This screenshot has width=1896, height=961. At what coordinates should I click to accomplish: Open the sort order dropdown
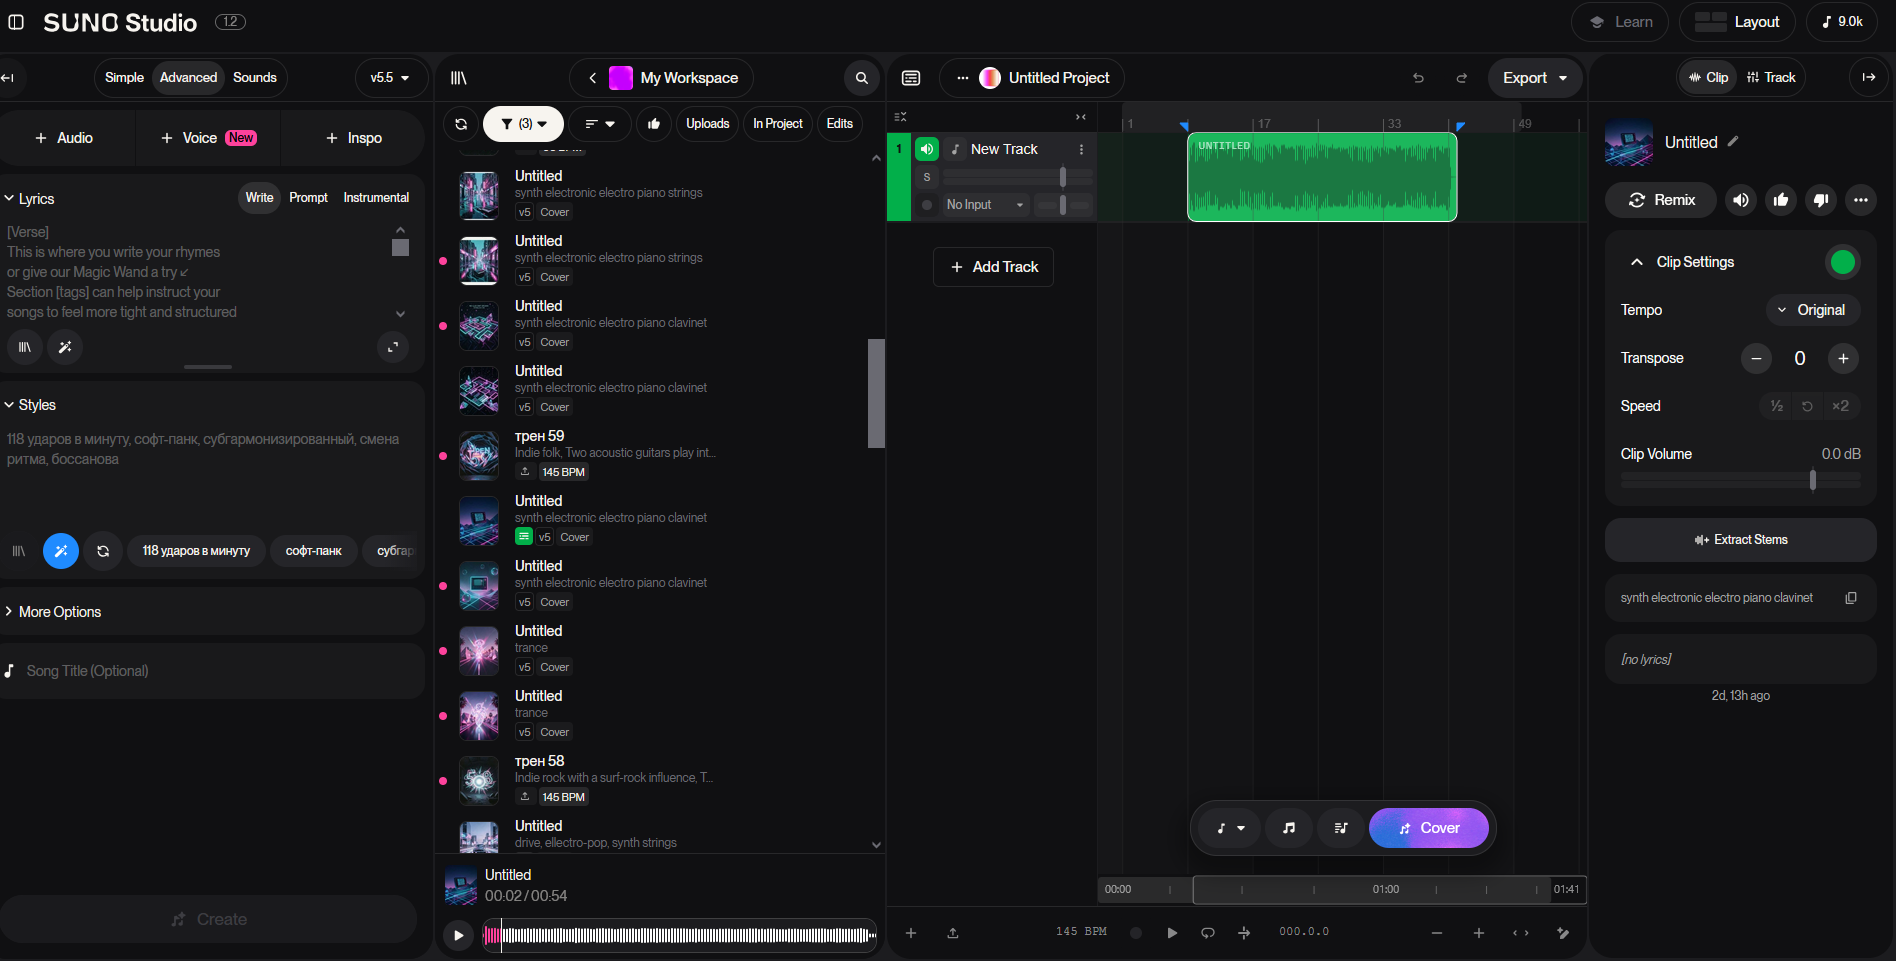pos(600,124)
